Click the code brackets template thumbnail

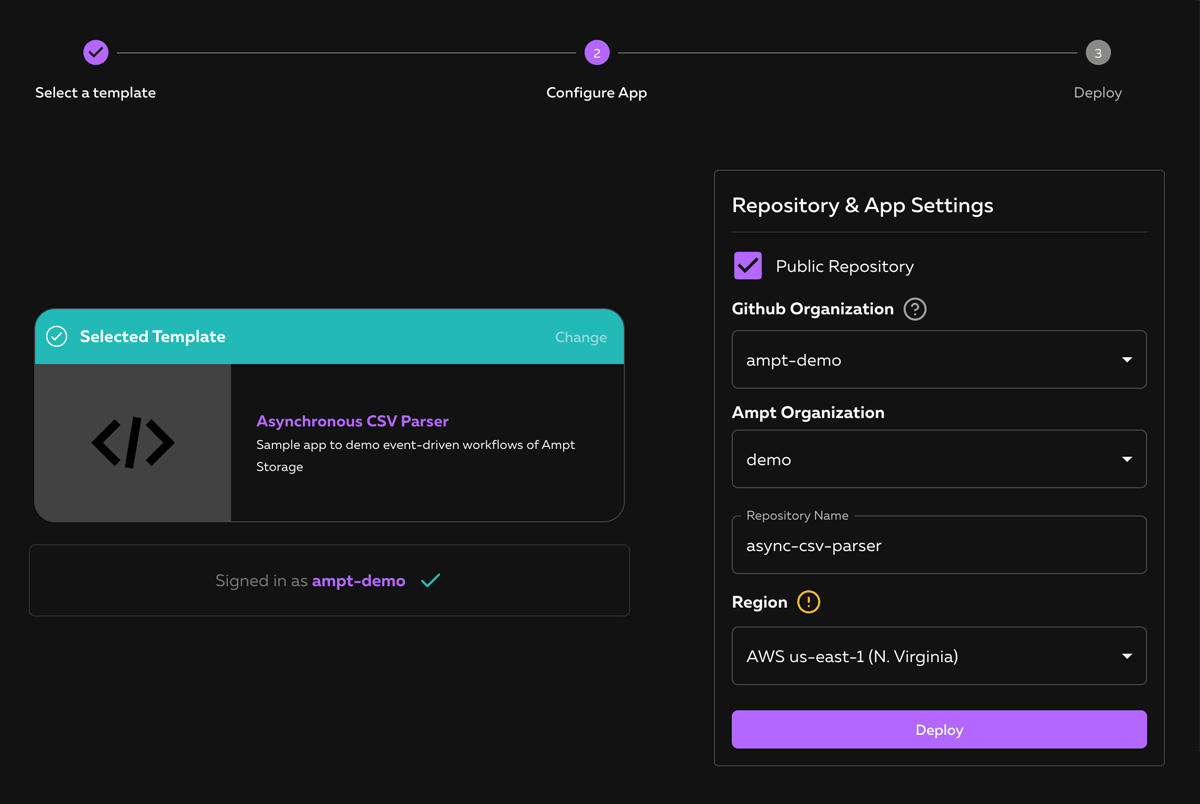click(133, 443)
